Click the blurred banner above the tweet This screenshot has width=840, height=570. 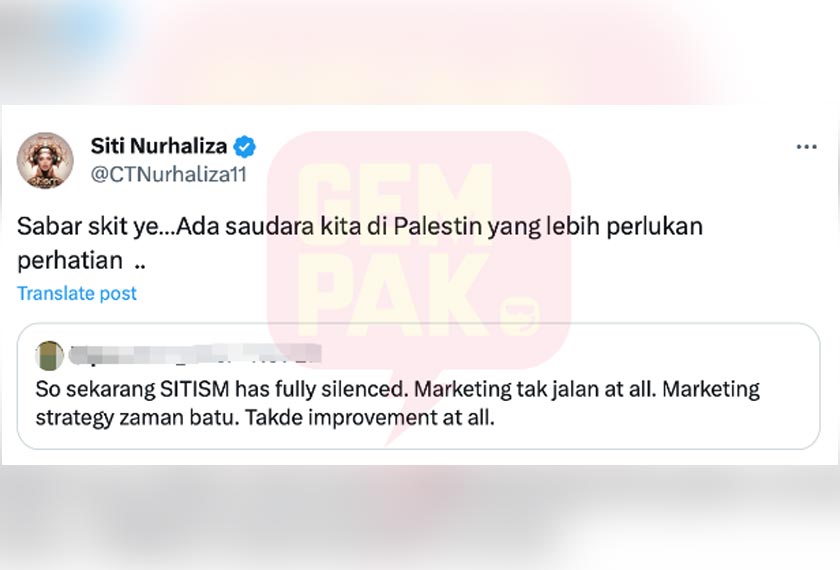click(420, 52)
